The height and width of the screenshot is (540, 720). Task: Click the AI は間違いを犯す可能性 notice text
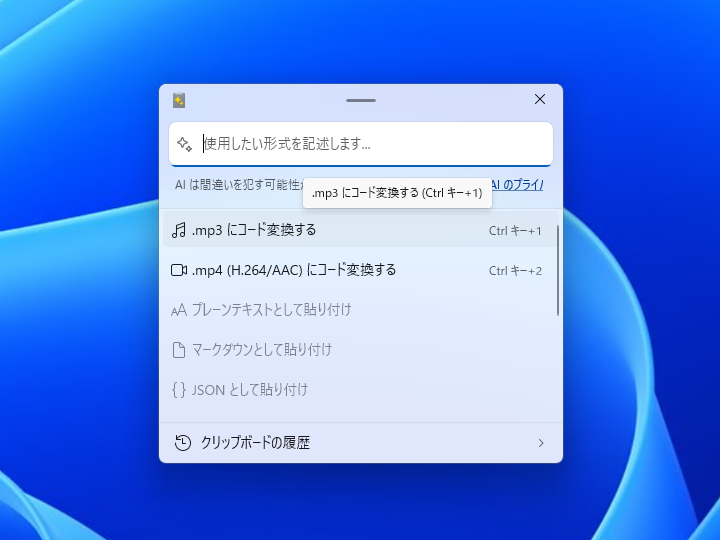238,185
